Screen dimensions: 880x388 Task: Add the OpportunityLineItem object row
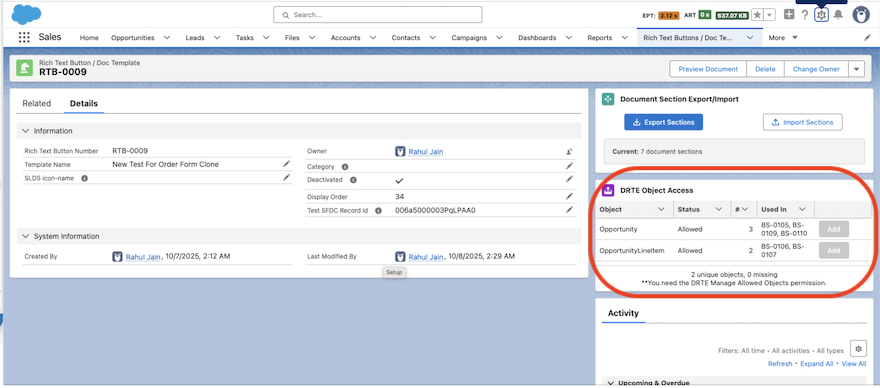833,250
